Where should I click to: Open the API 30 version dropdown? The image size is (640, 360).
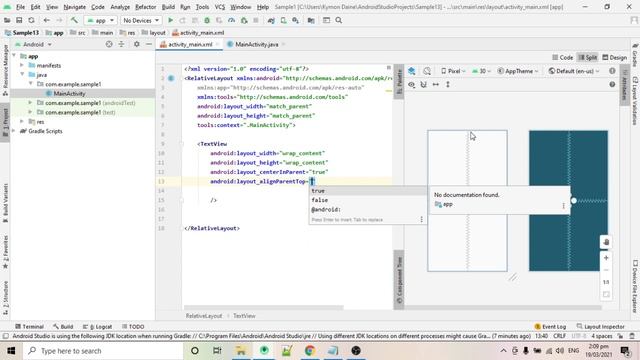[481, 71]
